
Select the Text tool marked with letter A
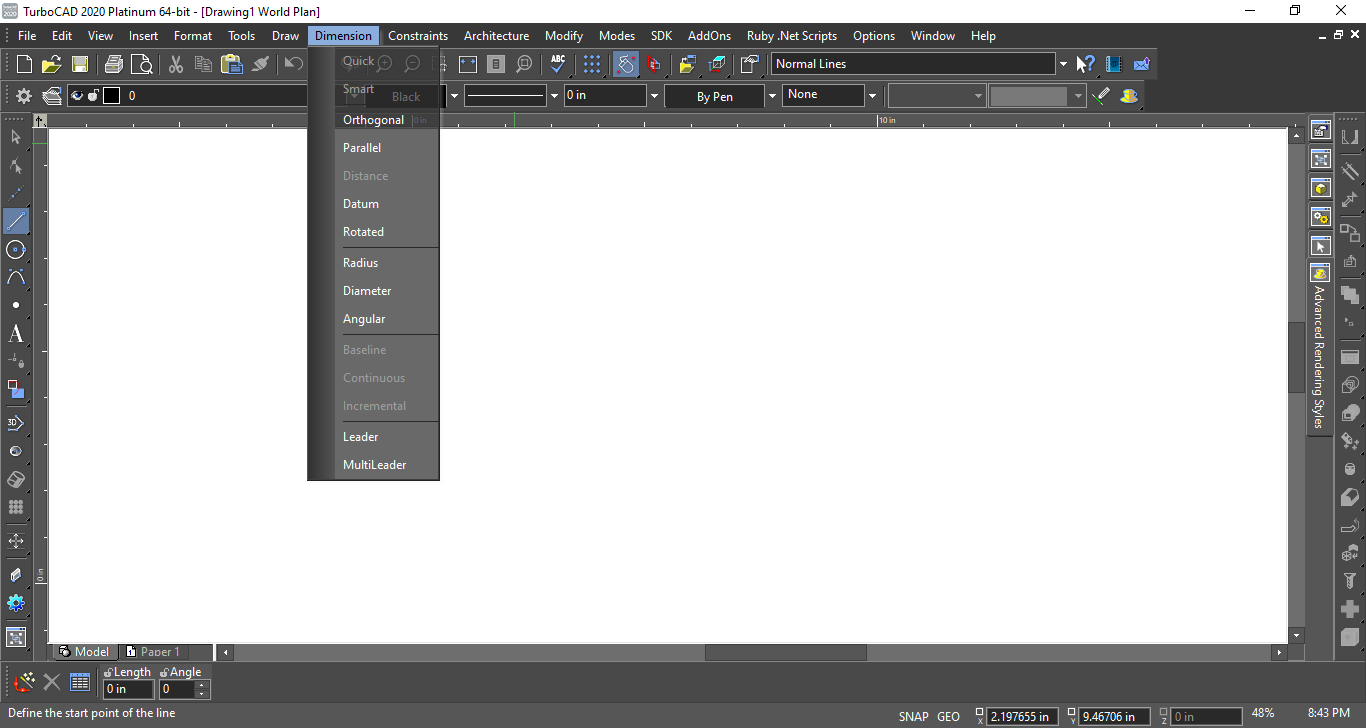(x=16, y=334)
